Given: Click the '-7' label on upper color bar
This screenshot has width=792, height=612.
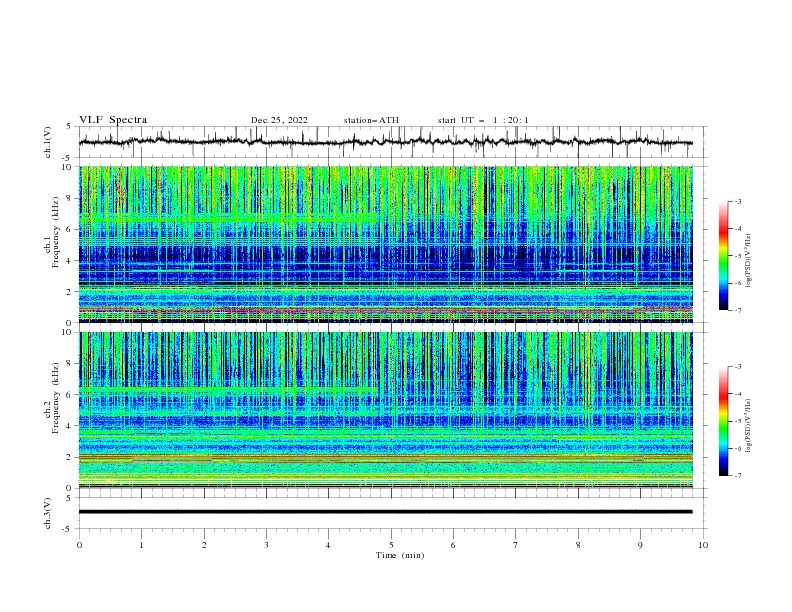Looking at the screenshot, I should 737,311.
